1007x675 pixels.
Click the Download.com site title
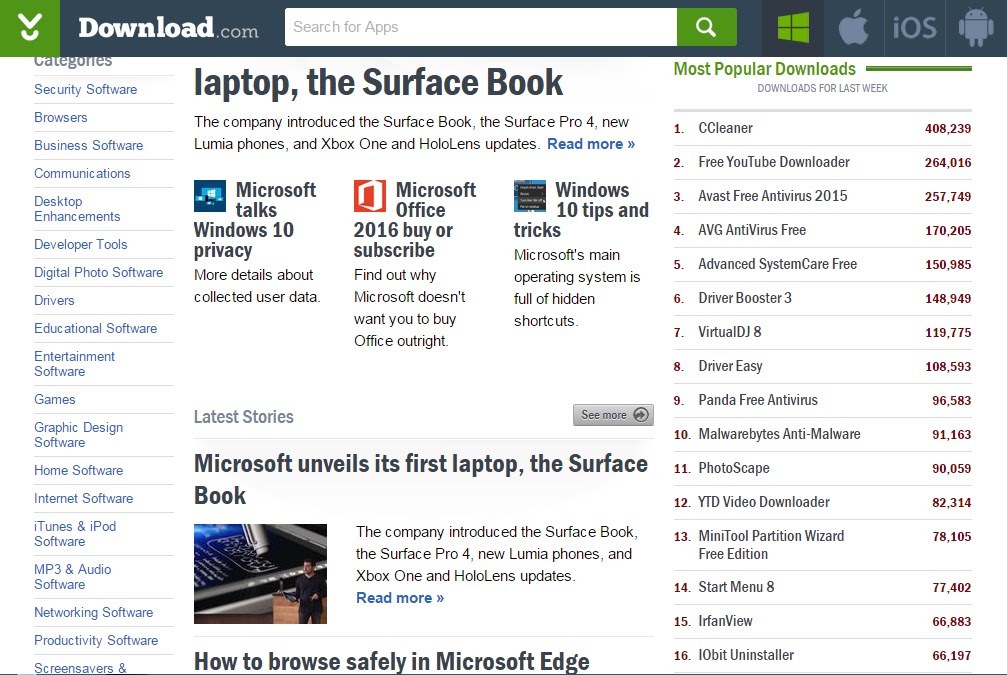pyautogui.click(x=168, y=28)
